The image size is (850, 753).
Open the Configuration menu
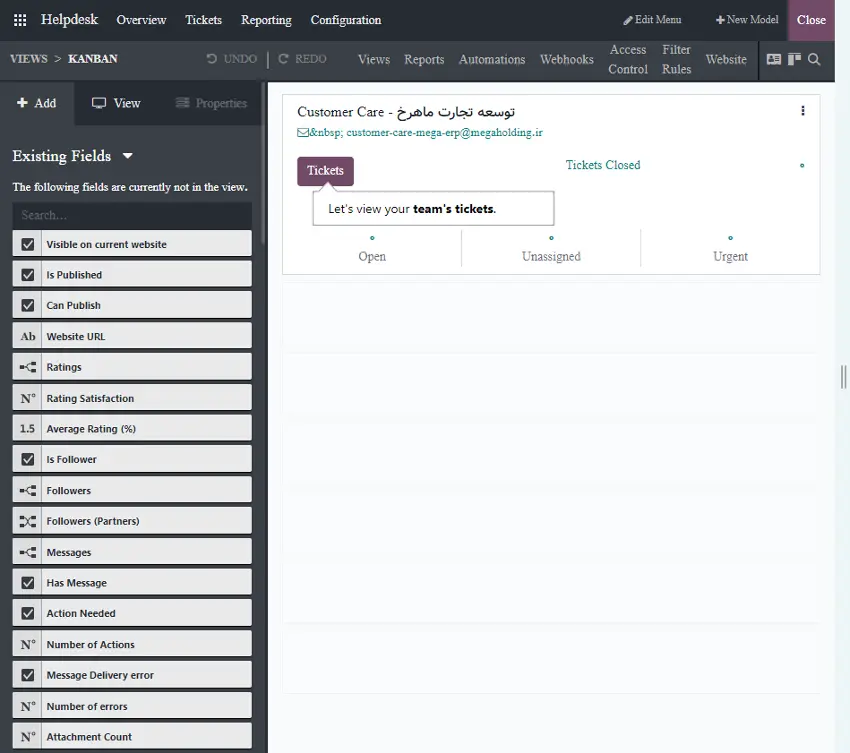coord(345,20)
